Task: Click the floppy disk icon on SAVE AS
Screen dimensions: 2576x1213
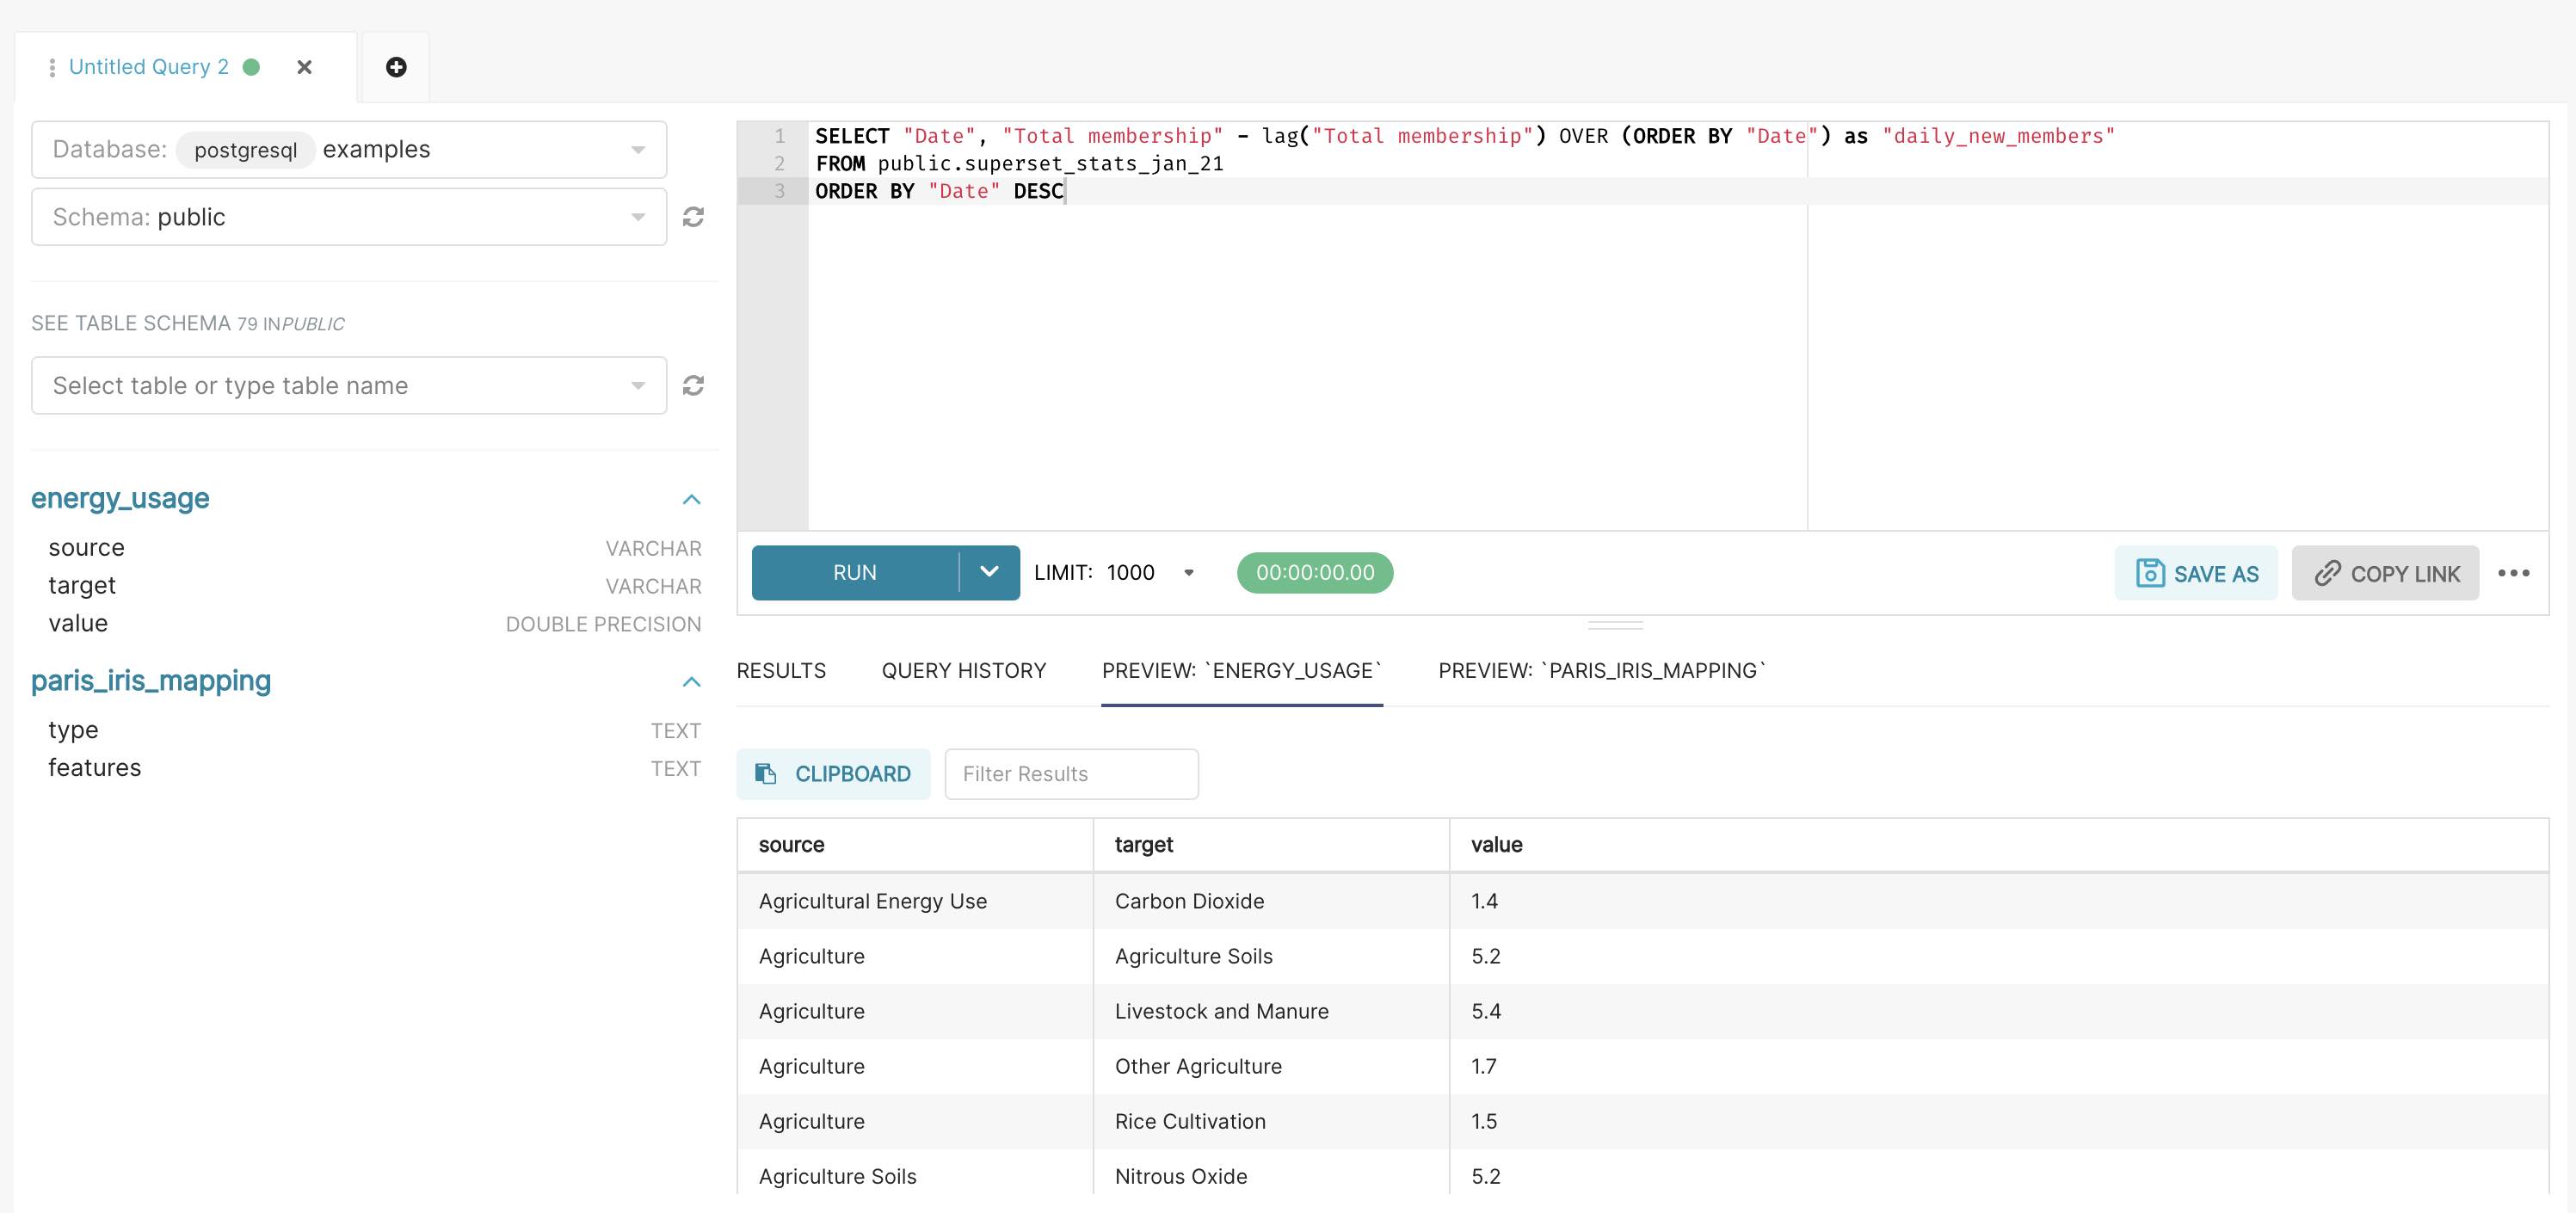Action: 2149,572
